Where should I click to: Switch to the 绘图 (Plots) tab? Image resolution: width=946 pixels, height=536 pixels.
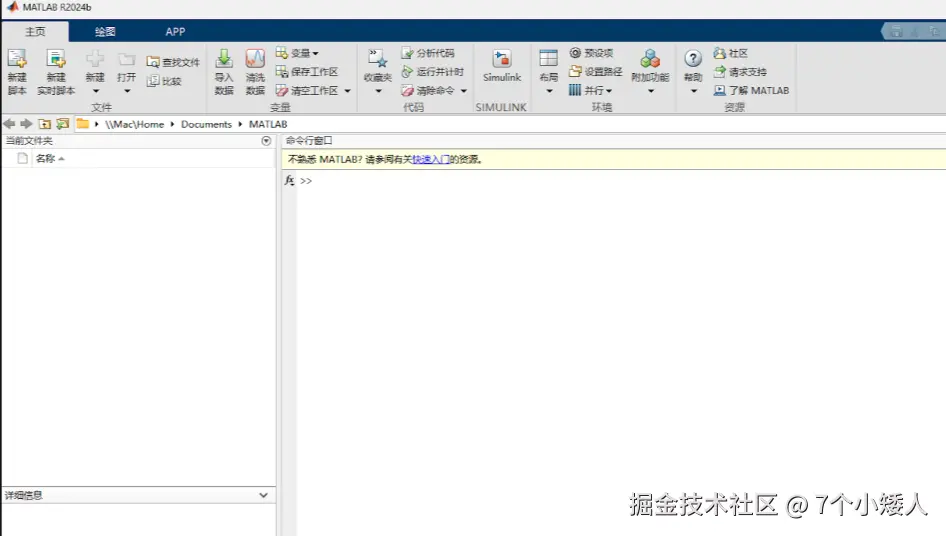pyautogui.click(x=105, y=31)
